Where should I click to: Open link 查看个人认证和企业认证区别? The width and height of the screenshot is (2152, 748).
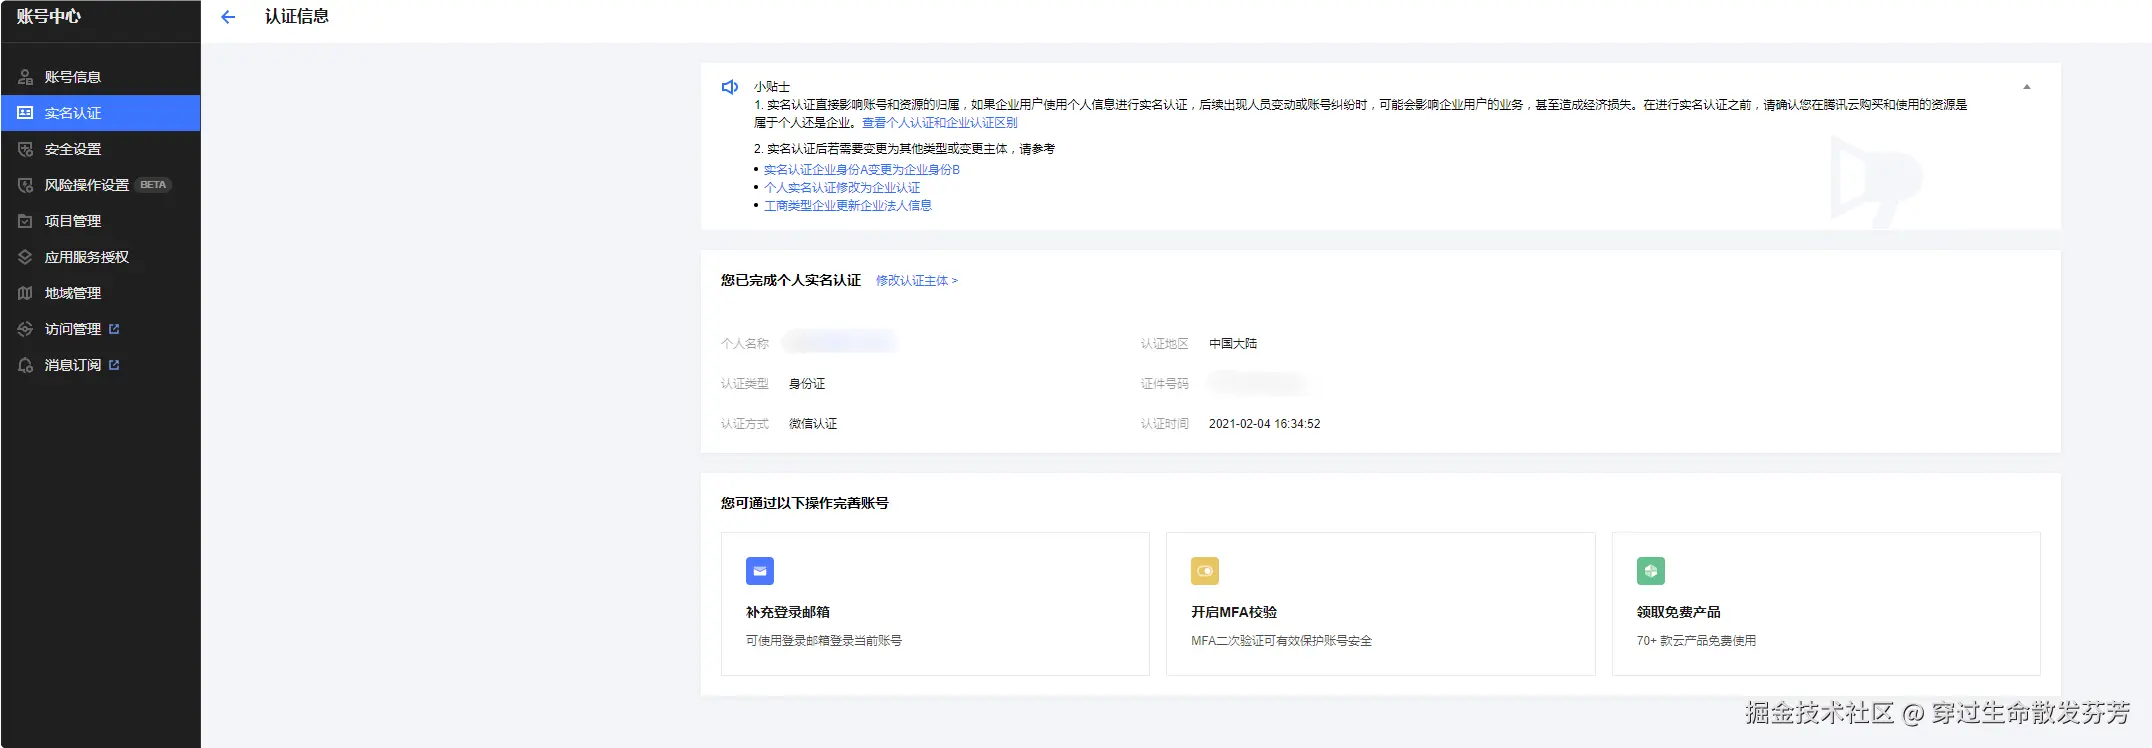point(939,123)
